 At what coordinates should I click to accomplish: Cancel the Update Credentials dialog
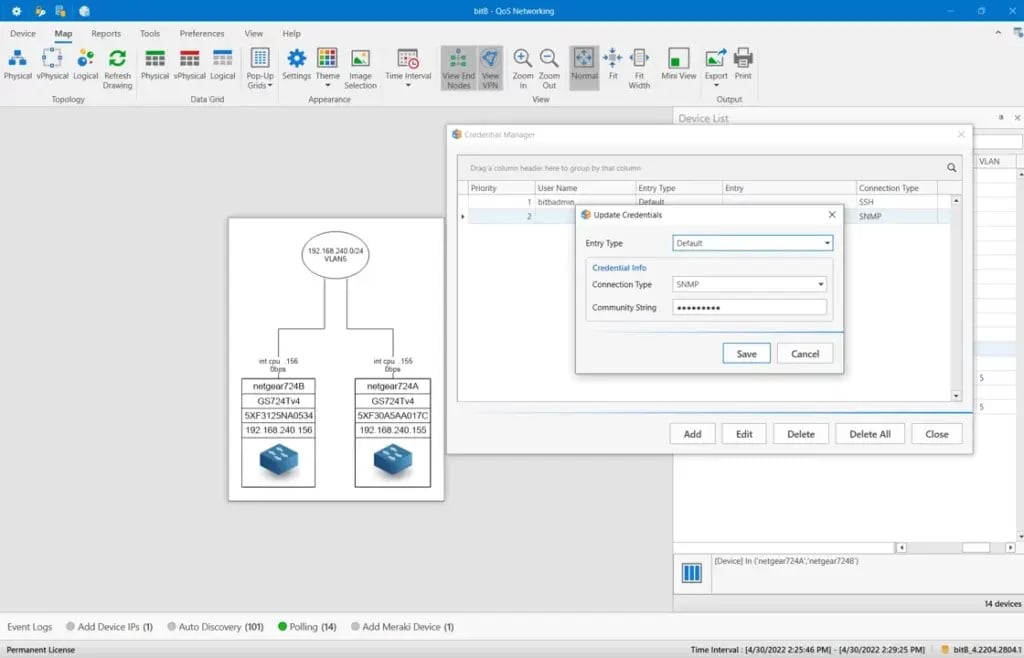tap(805, 354)
